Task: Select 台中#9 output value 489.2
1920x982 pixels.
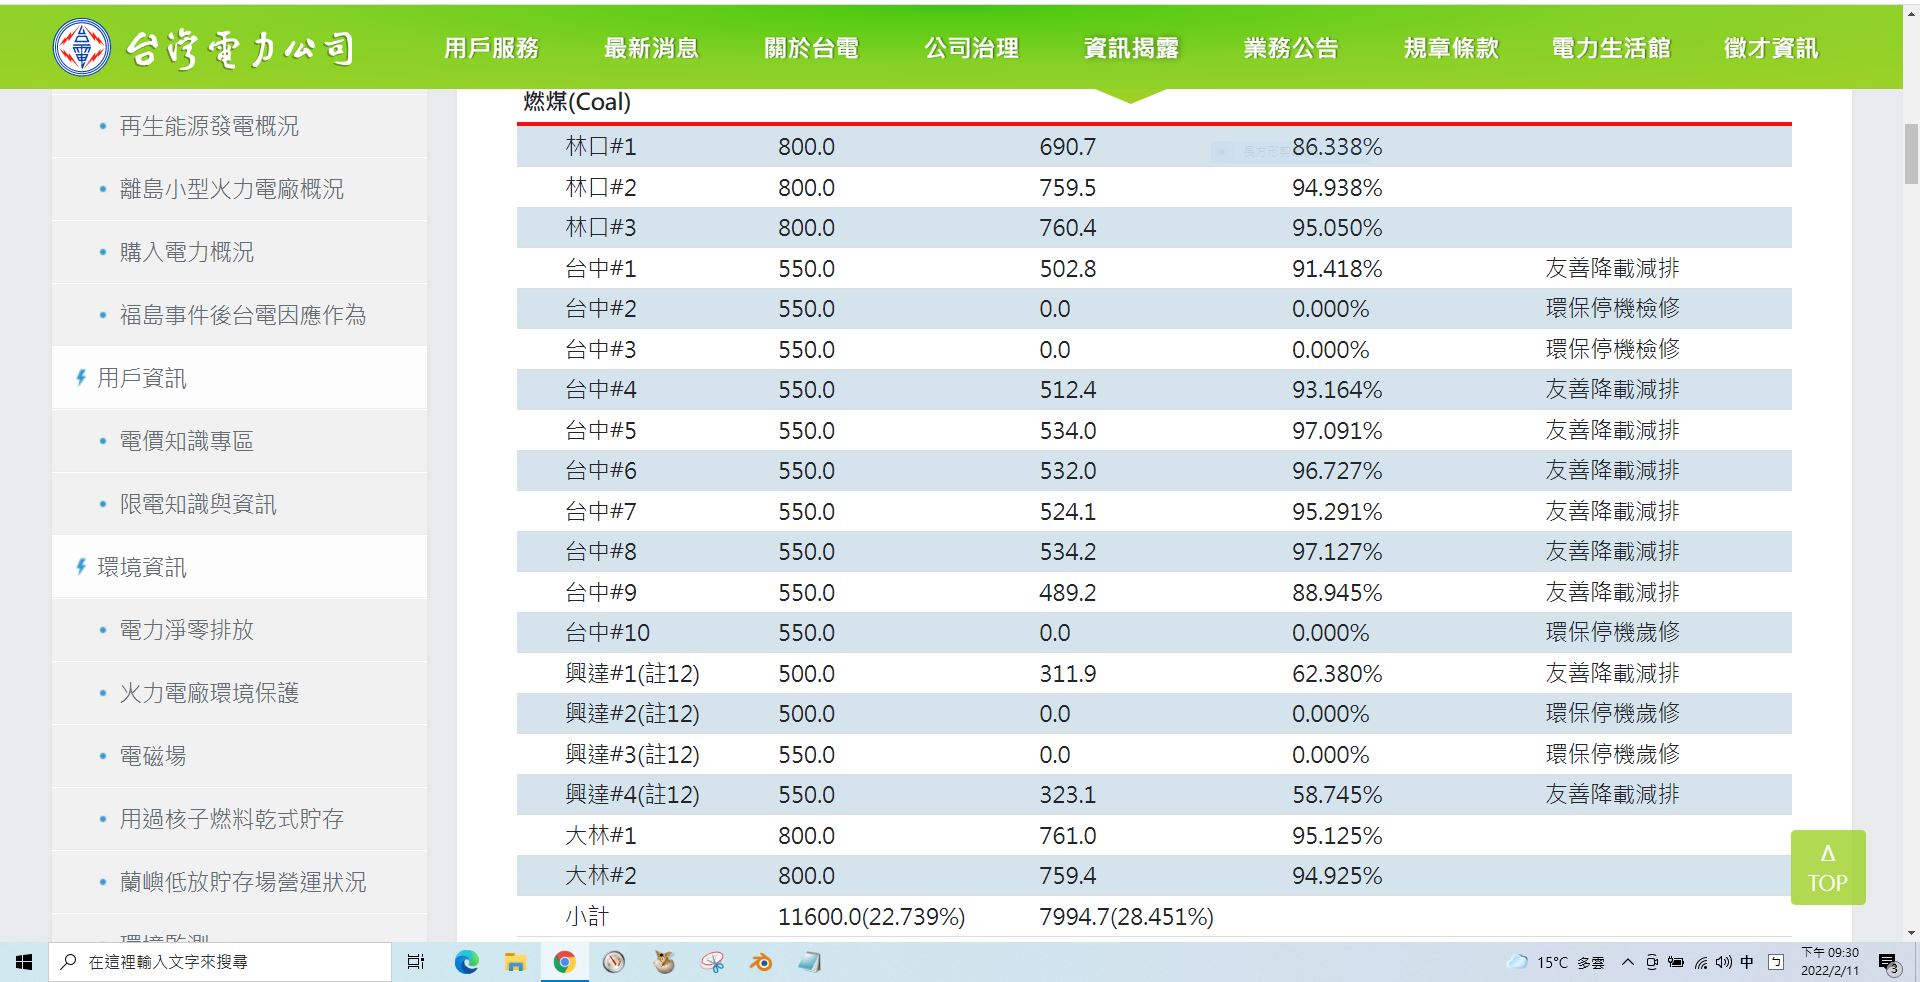Action: (1067, 593)
